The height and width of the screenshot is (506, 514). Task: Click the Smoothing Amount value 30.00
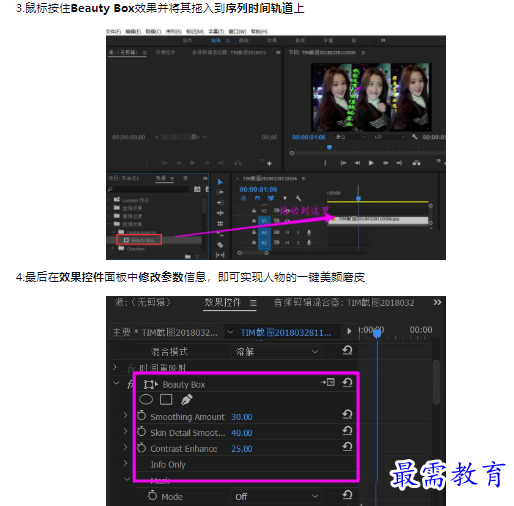[242, 417]
